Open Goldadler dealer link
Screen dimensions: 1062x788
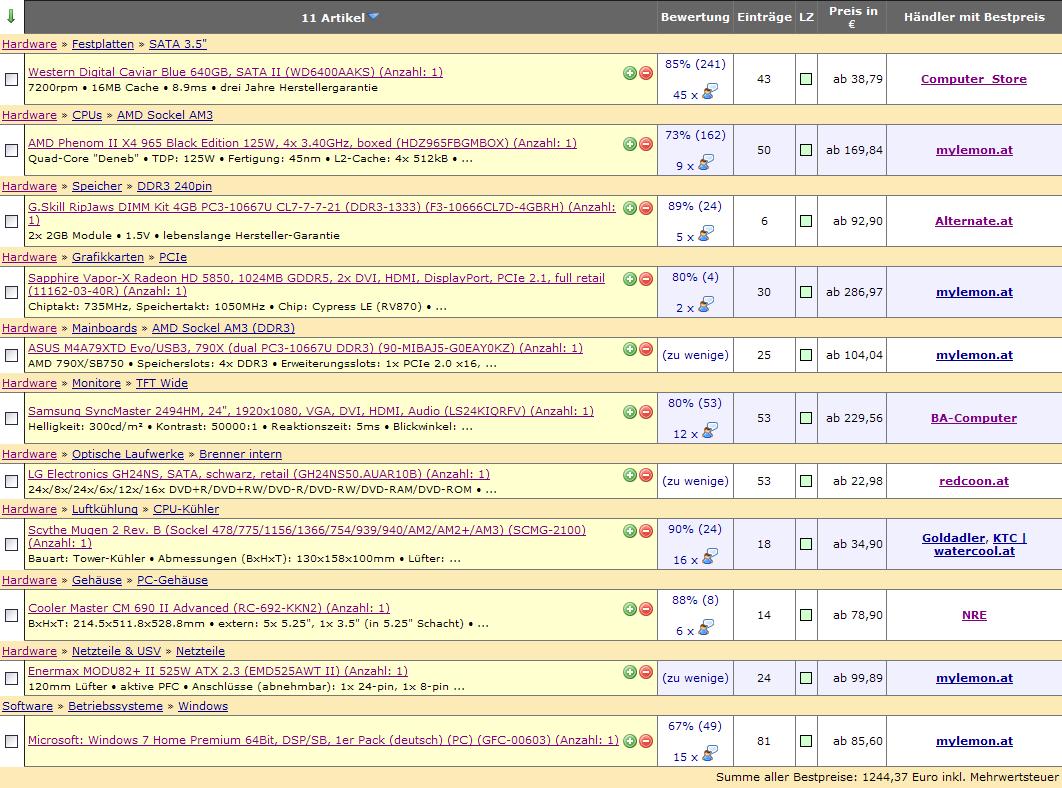point(953,539)
